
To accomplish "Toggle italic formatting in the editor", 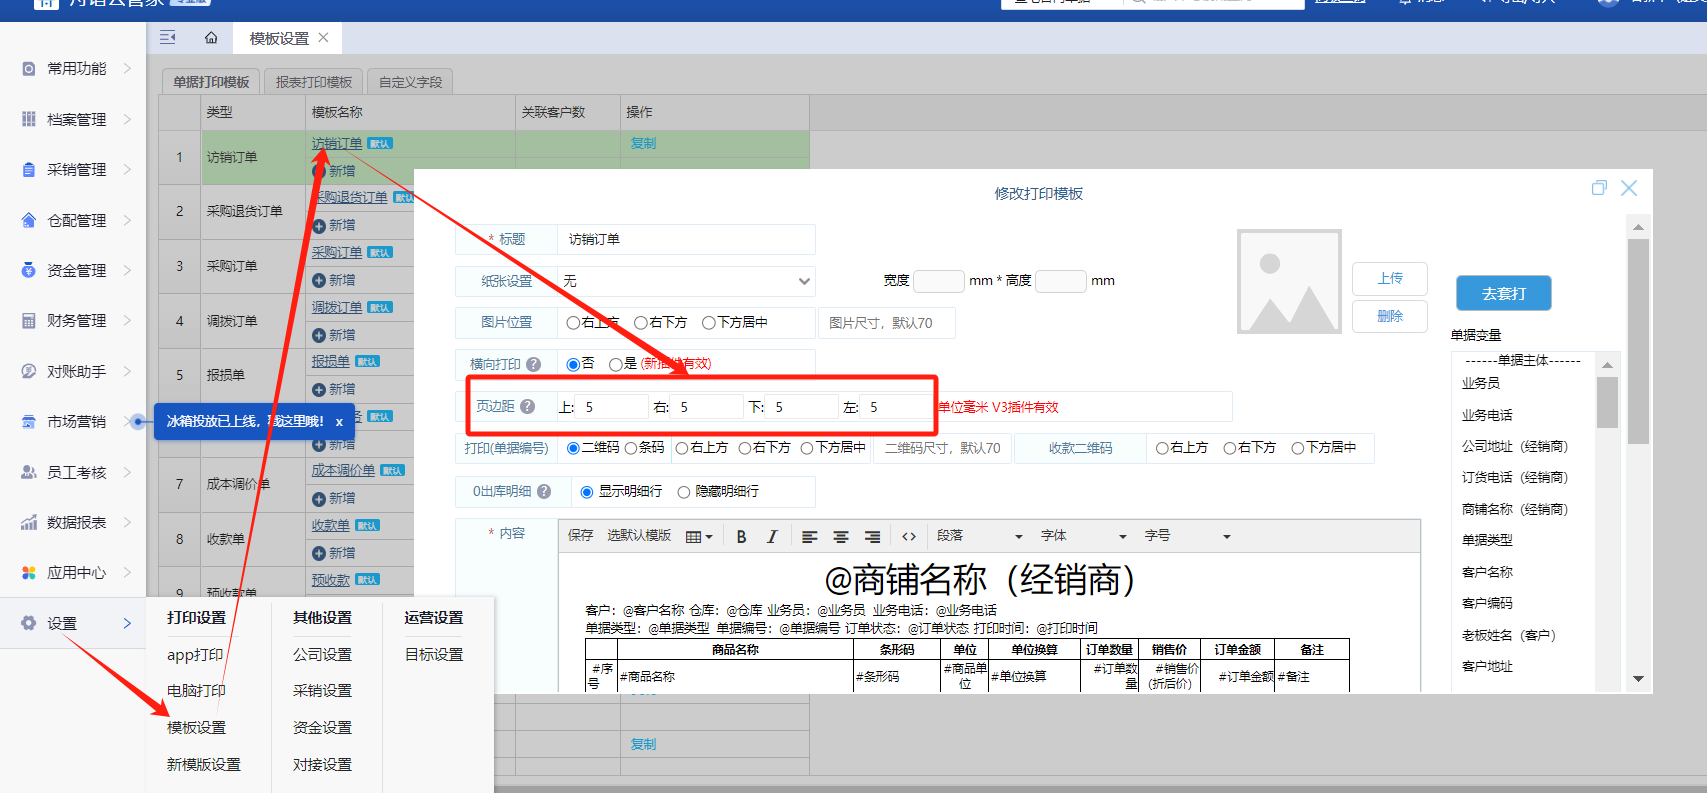I will 772,537.
